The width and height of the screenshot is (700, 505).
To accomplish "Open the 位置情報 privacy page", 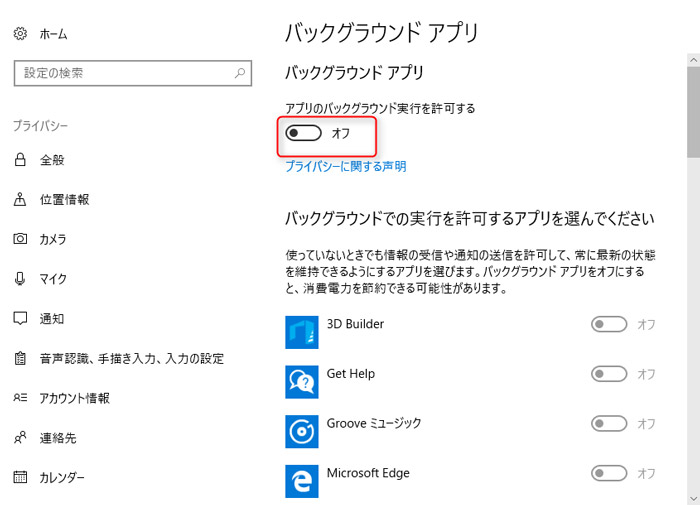I will (x=64, y=199).
